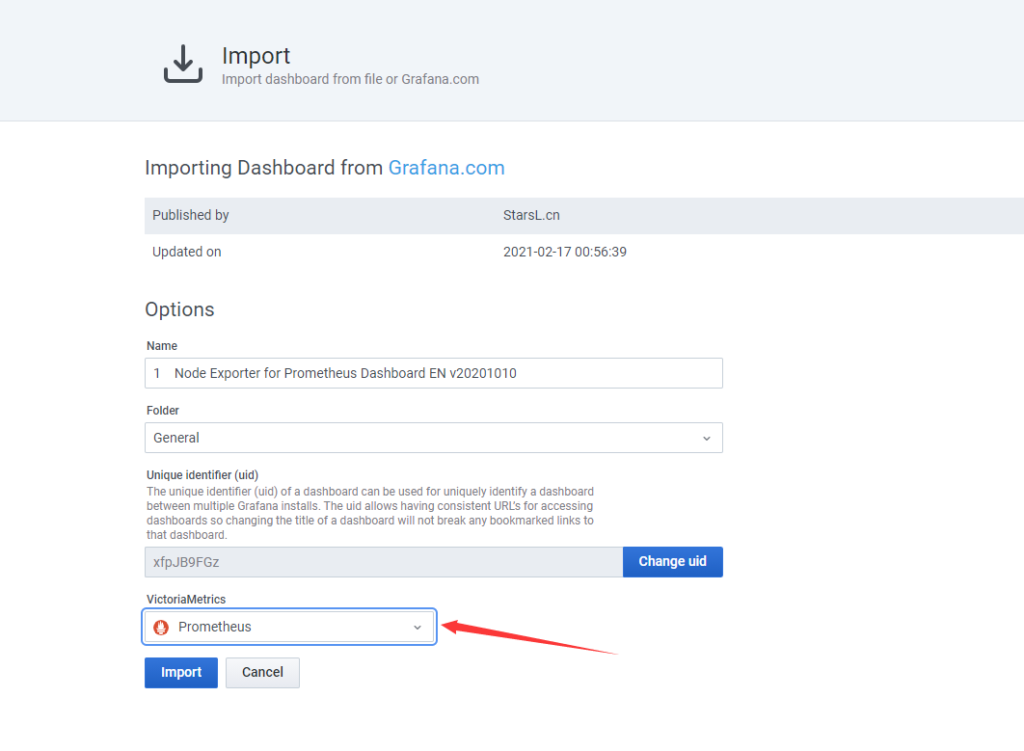Click the Import page title

256,56
